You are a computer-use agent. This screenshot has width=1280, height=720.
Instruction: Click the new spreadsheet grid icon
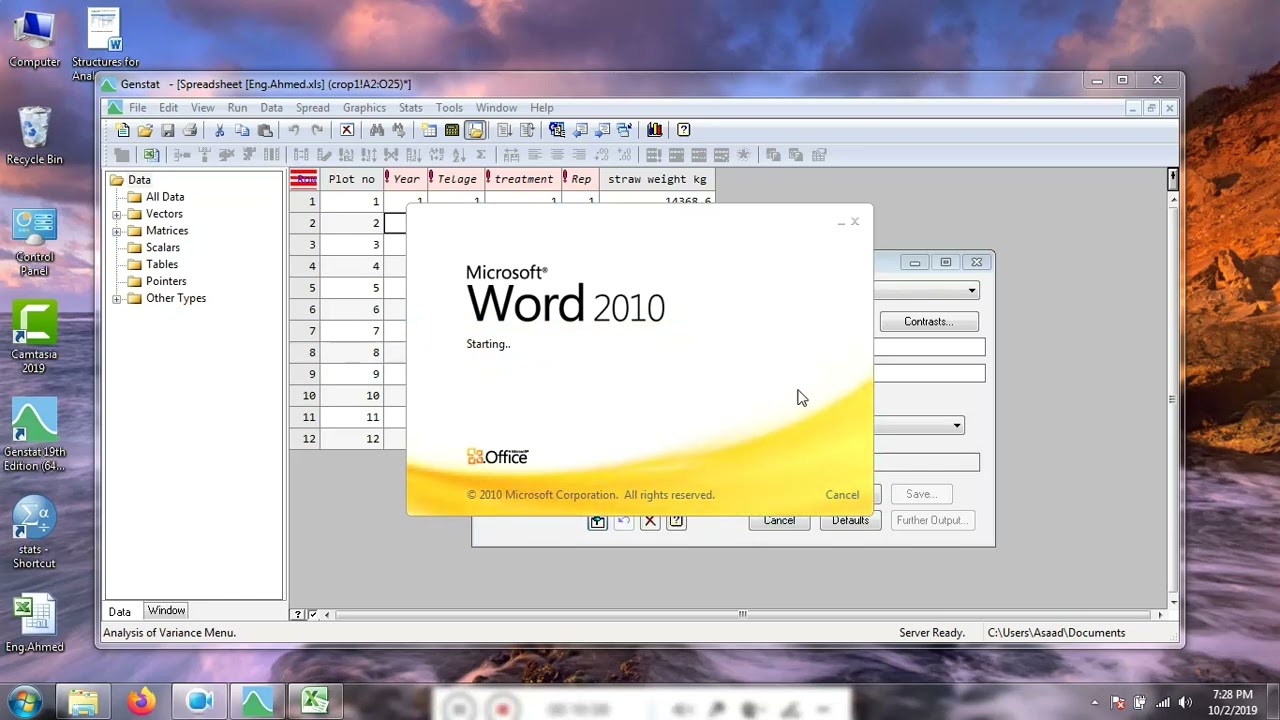(x=429, y=130)
